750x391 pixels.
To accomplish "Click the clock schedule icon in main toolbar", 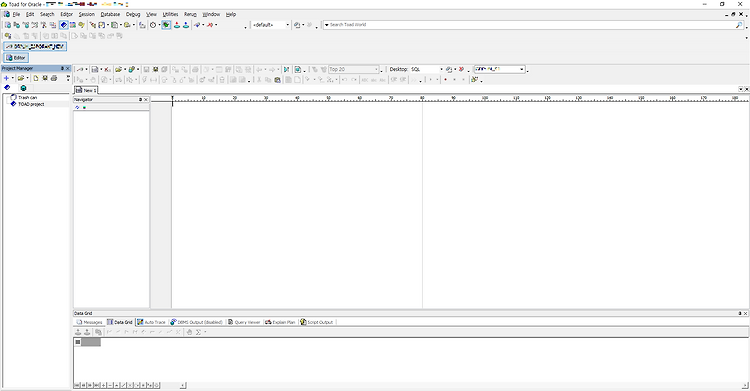I will tap(153, 25).
